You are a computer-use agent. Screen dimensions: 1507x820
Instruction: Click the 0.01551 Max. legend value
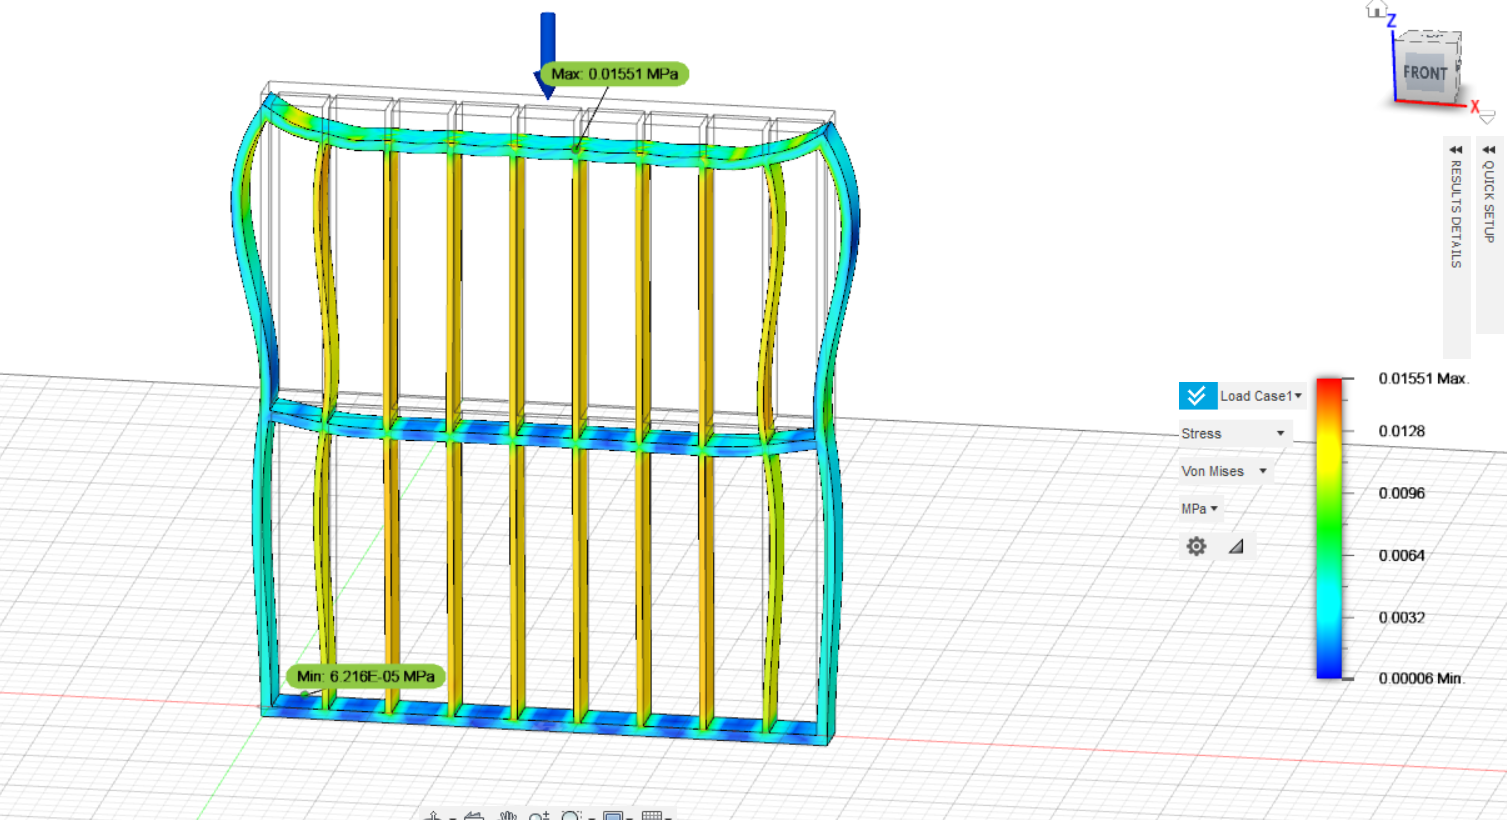click(x=1422, y=378)
